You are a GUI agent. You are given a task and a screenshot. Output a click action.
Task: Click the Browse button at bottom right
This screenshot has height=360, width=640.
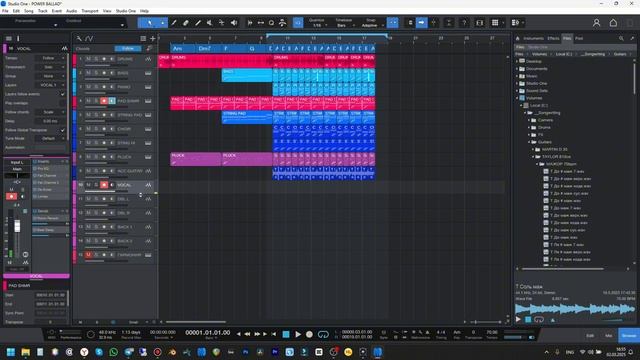click(629, 336)
